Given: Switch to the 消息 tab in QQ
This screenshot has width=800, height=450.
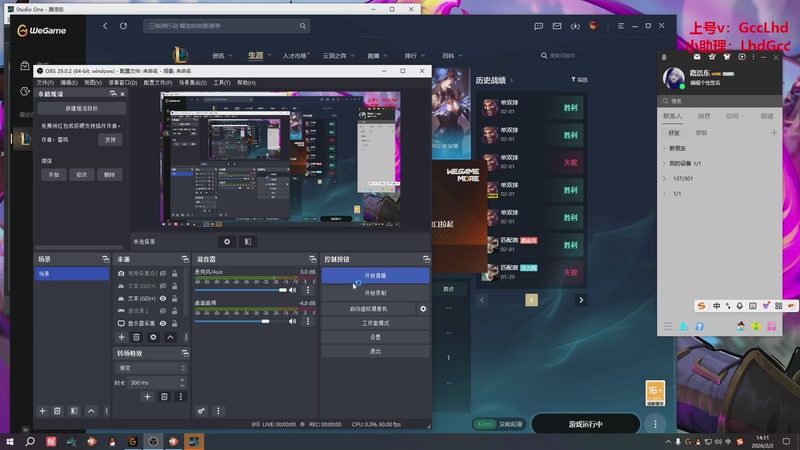Looking at the screenshot, I should point(704,116).
